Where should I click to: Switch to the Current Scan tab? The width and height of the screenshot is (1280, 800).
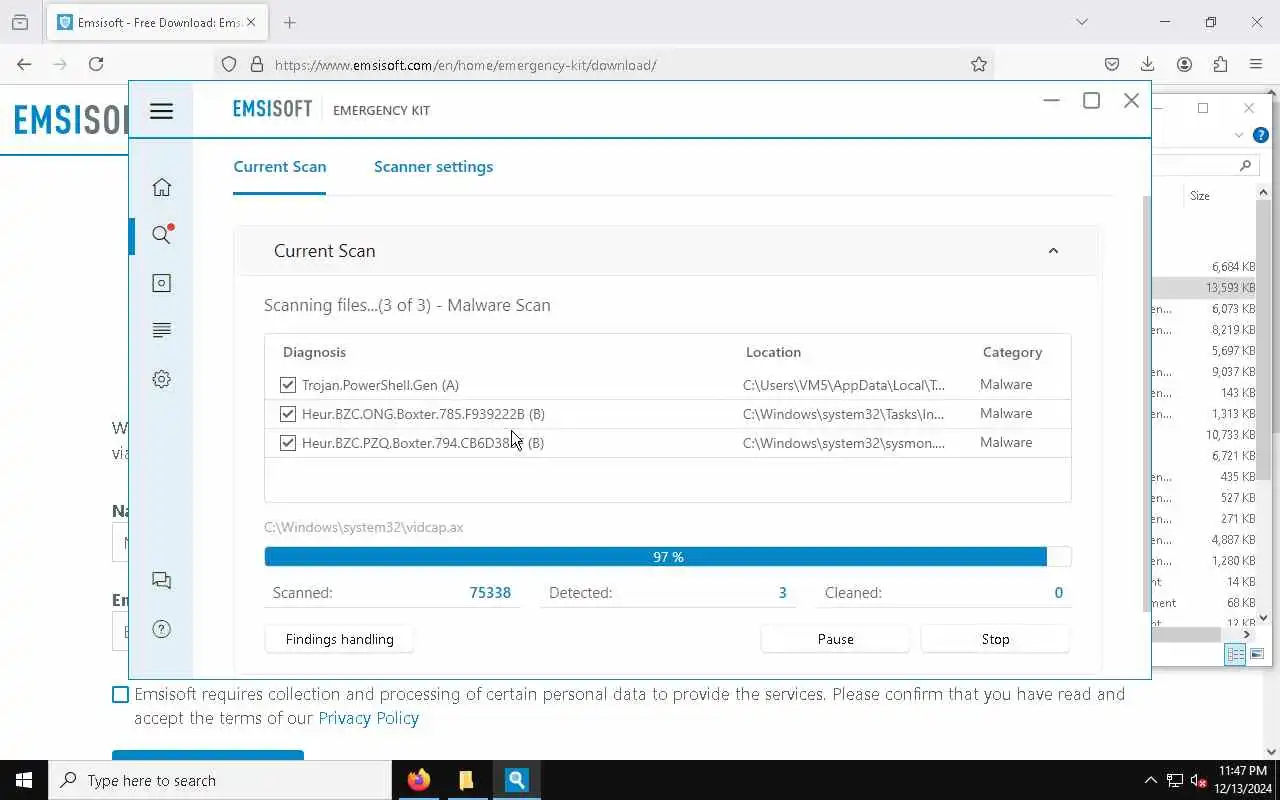pos(280,167)
